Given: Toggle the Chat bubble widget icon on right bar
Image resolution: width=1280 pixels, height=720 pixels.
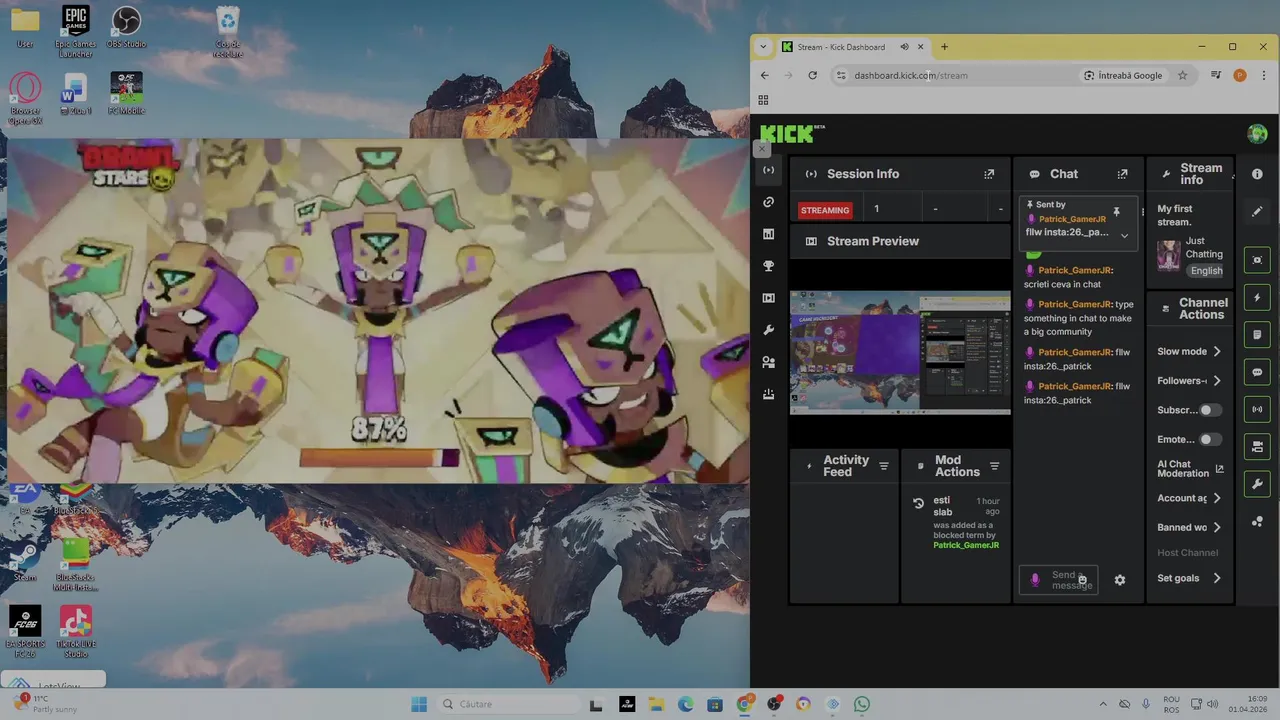Looking at the screenshot, I should coord(1257,372).
